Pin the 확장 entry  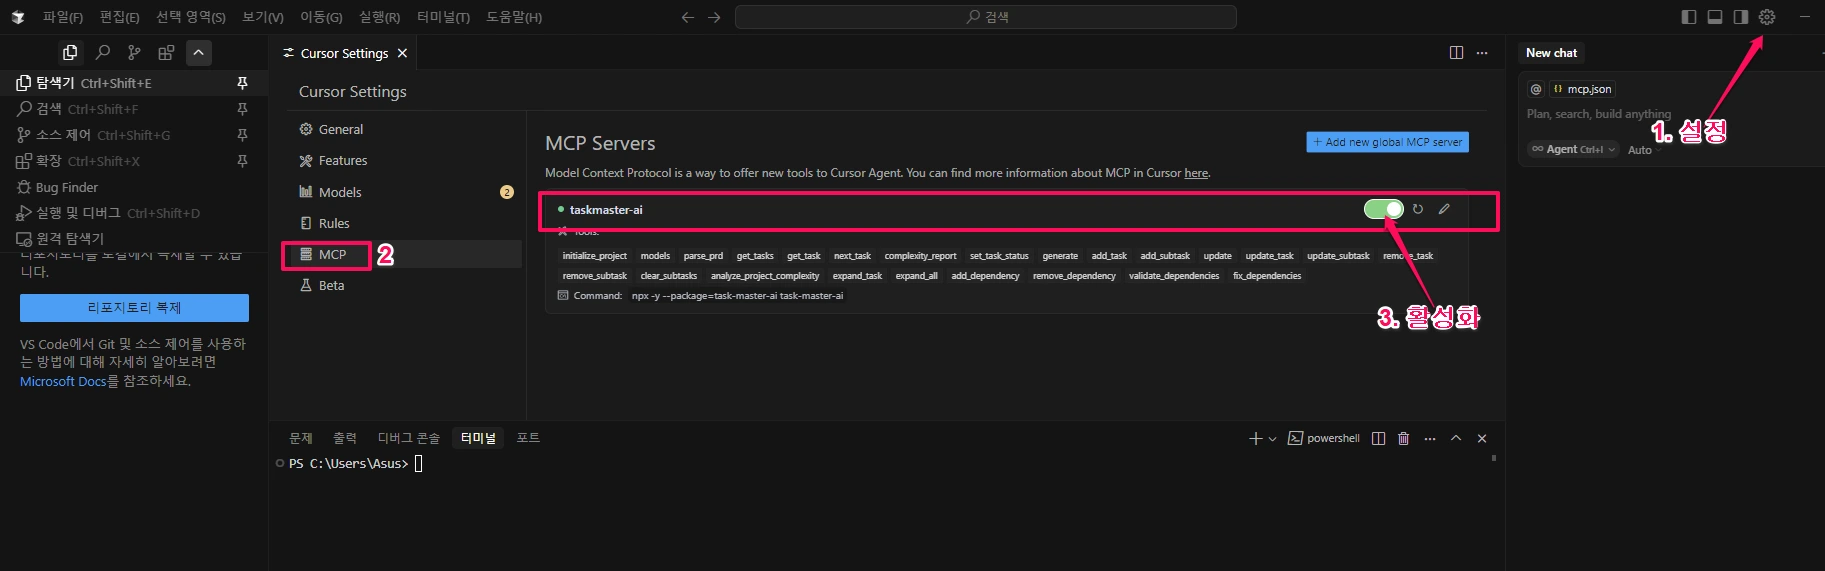point(242,161)
